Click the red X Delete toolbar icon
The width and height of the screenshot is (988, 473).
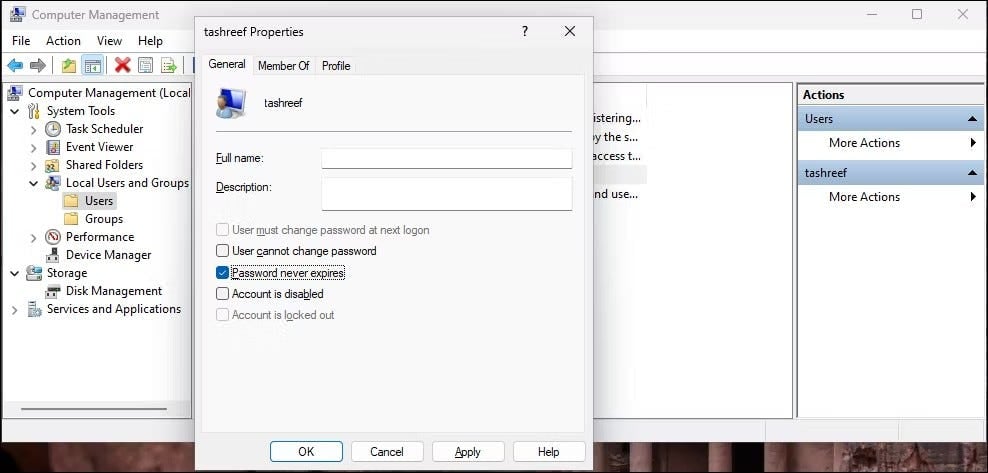(122, 65)
